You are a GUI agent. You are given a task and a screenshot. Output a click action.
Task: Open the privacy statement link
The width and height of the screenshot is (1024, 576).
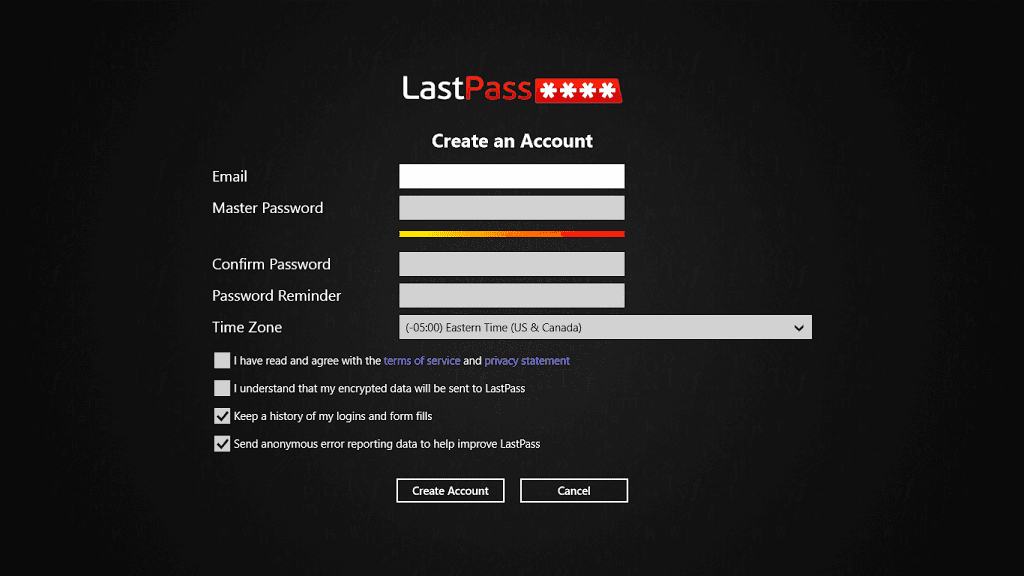527,360
